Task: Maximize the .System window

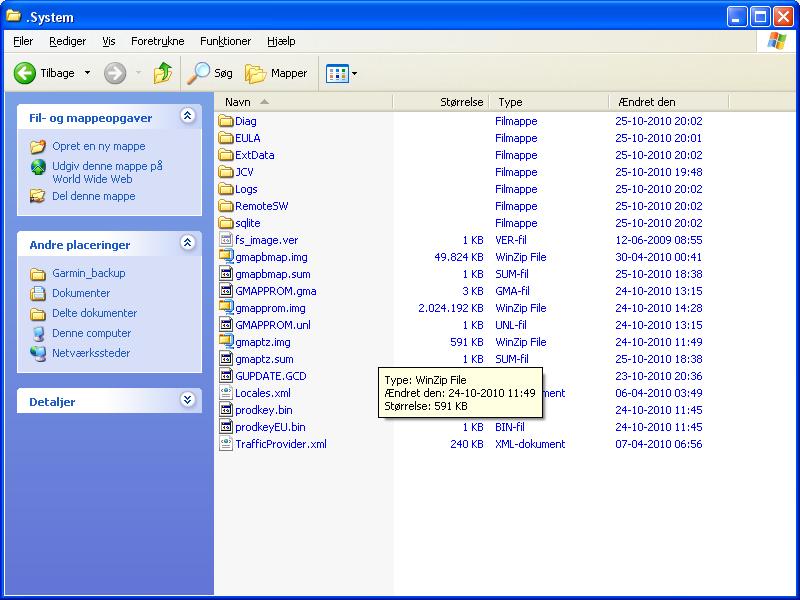Action: coord(760,17)
